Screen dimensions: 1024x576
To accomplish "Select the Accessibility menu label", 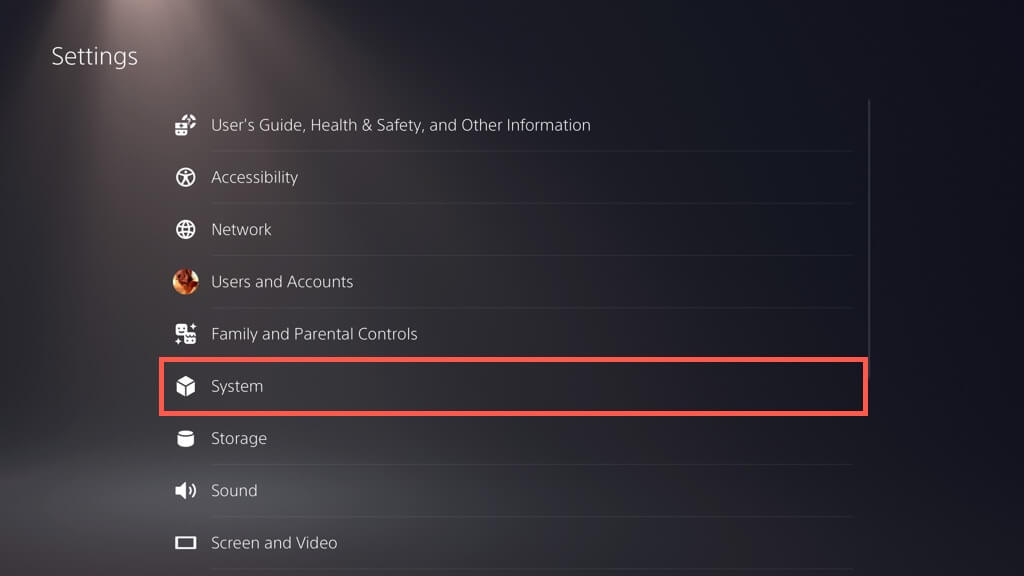I will click(x=254, y=177).
